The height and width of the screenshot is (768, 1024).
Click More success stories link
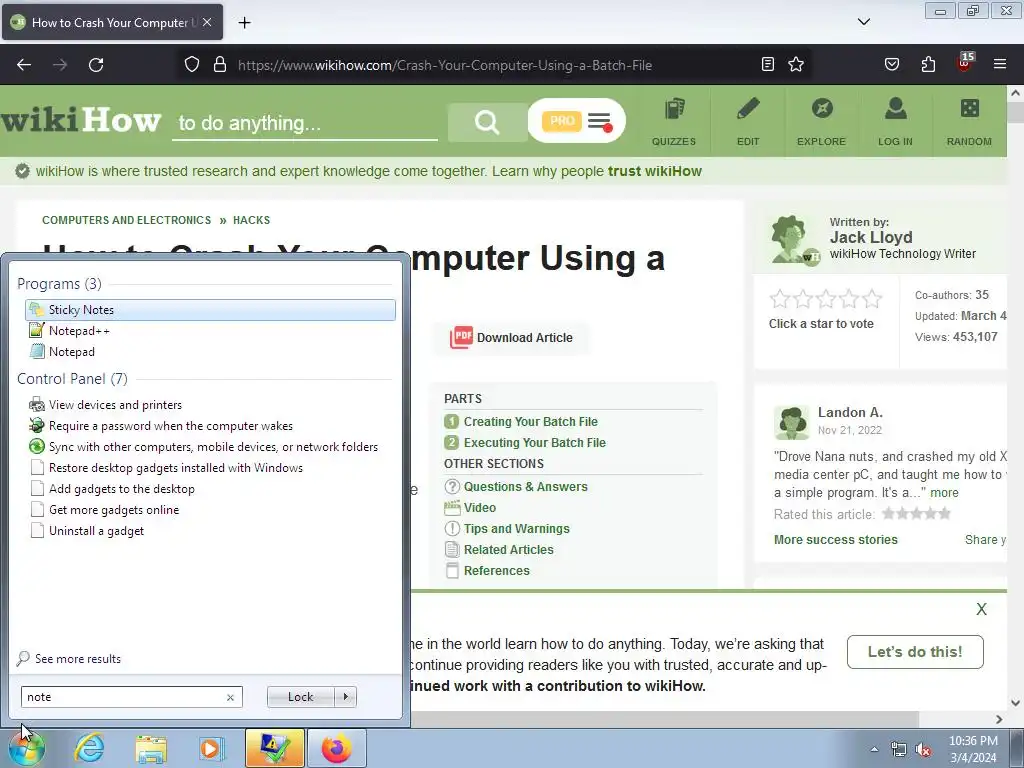835,539
